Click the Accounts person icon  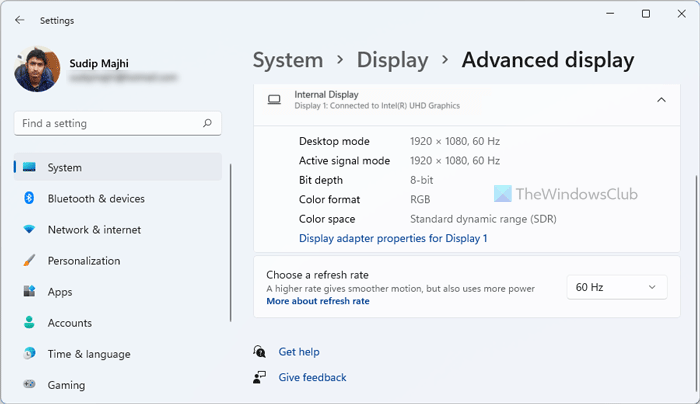point(29,323)
